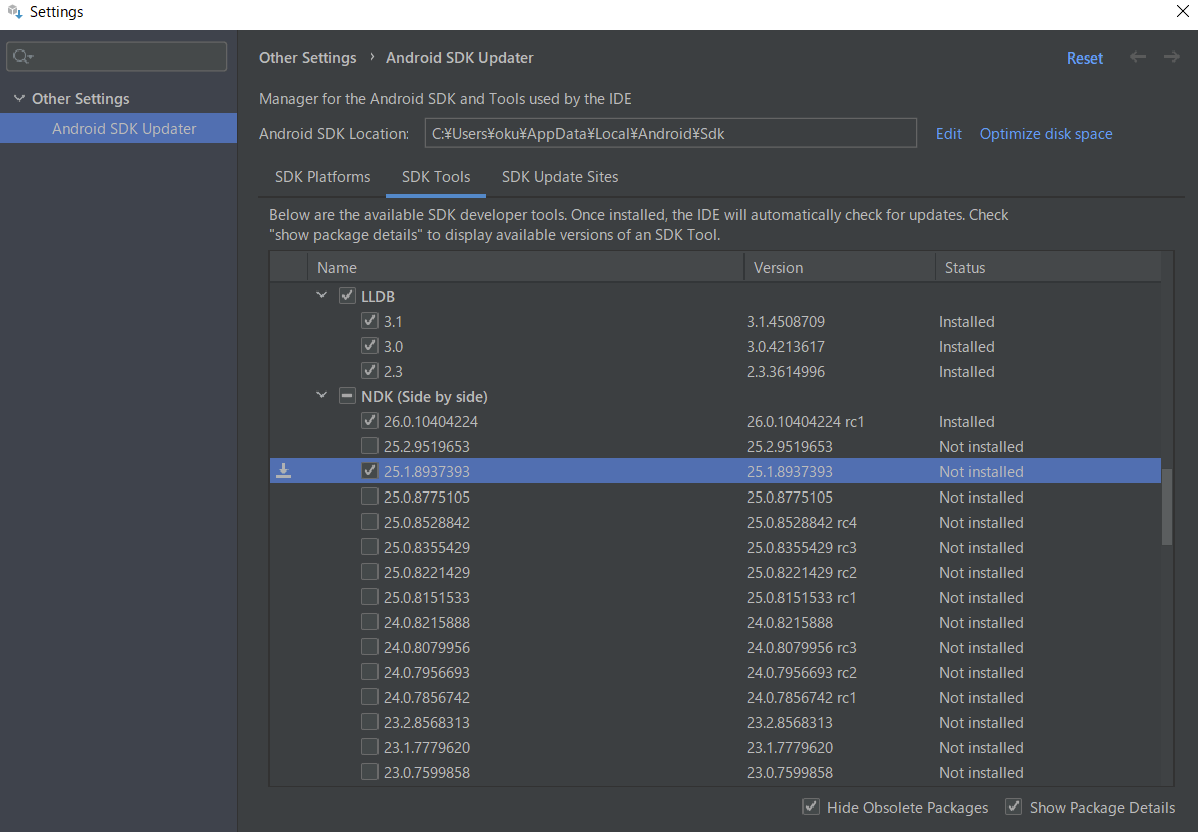1198x832 pixels.
Task: Click the table vertical scrollbar thumb
Action: click(x=1167, y=507)
